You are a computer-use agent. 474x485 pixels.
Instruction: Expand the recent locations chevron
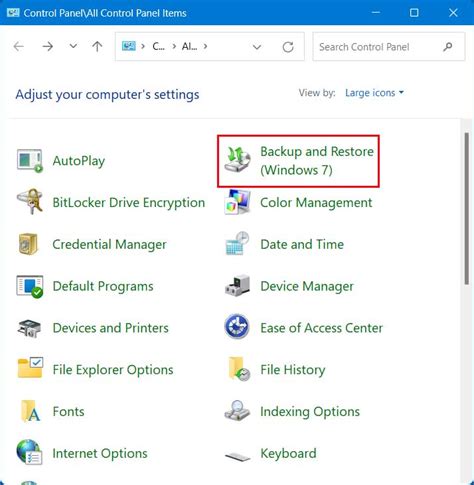click(73, 46)
